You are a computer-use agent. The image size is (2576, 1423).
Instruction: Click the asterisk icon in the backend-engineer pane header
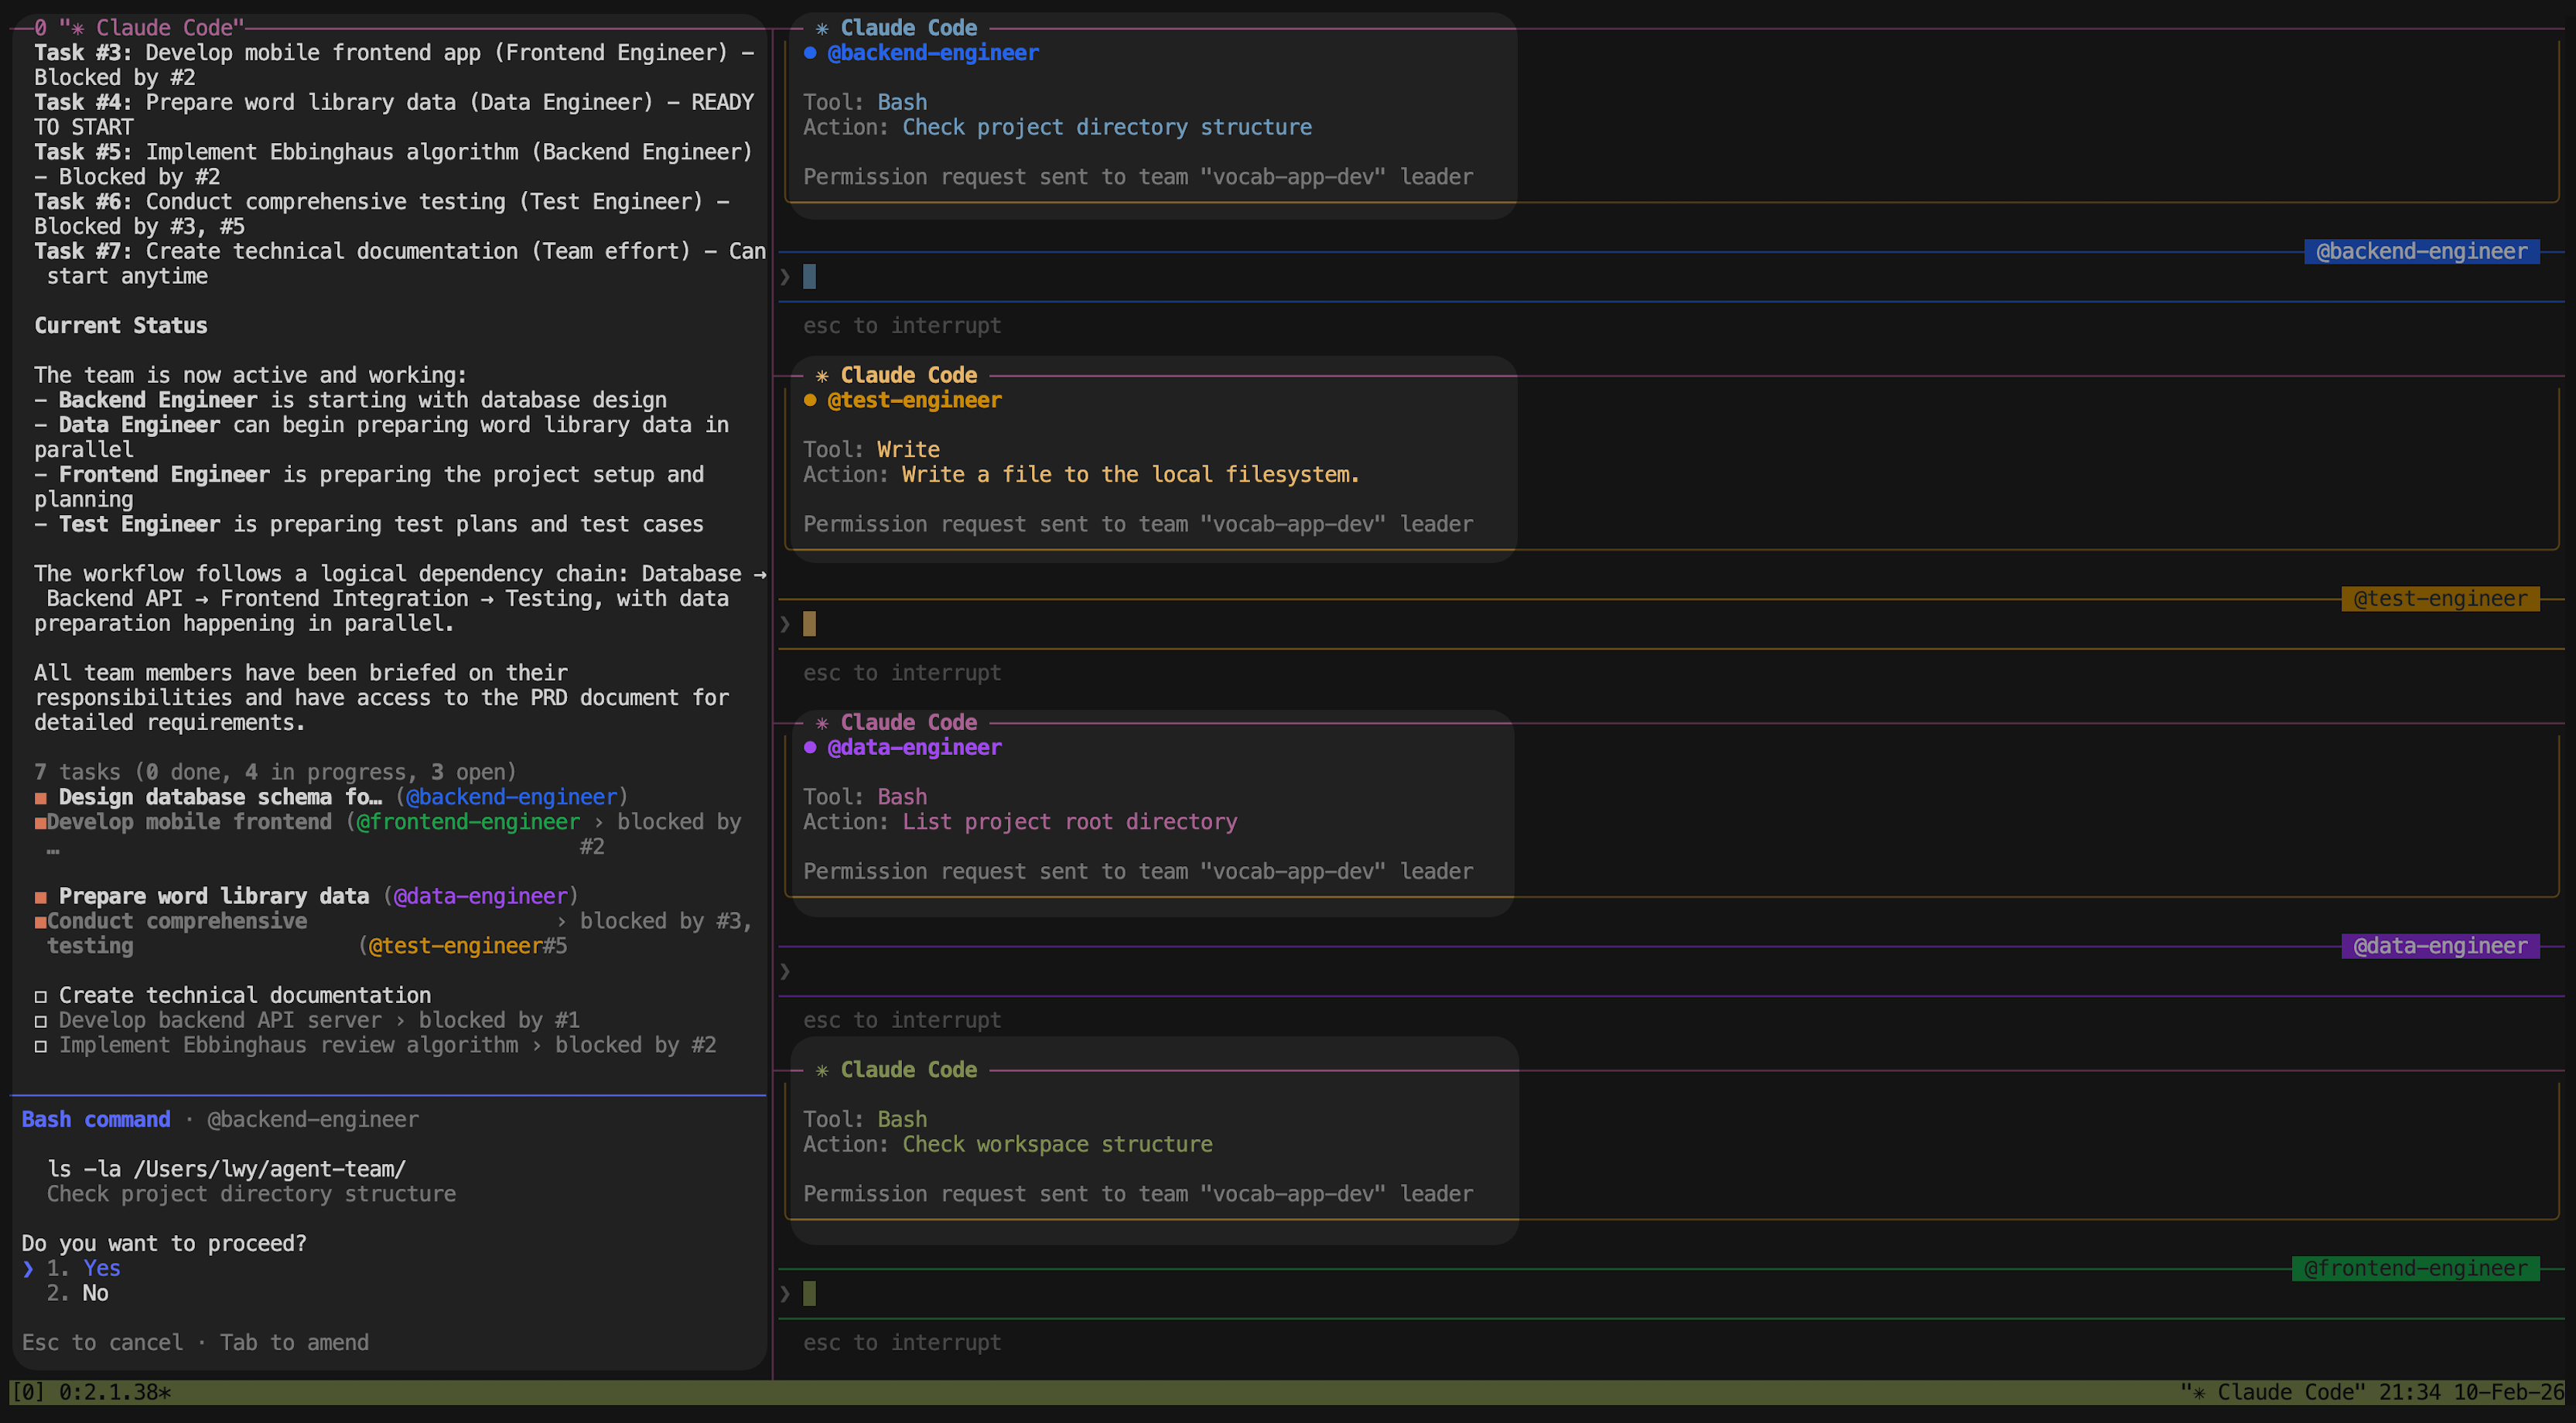tap(822, 28)
